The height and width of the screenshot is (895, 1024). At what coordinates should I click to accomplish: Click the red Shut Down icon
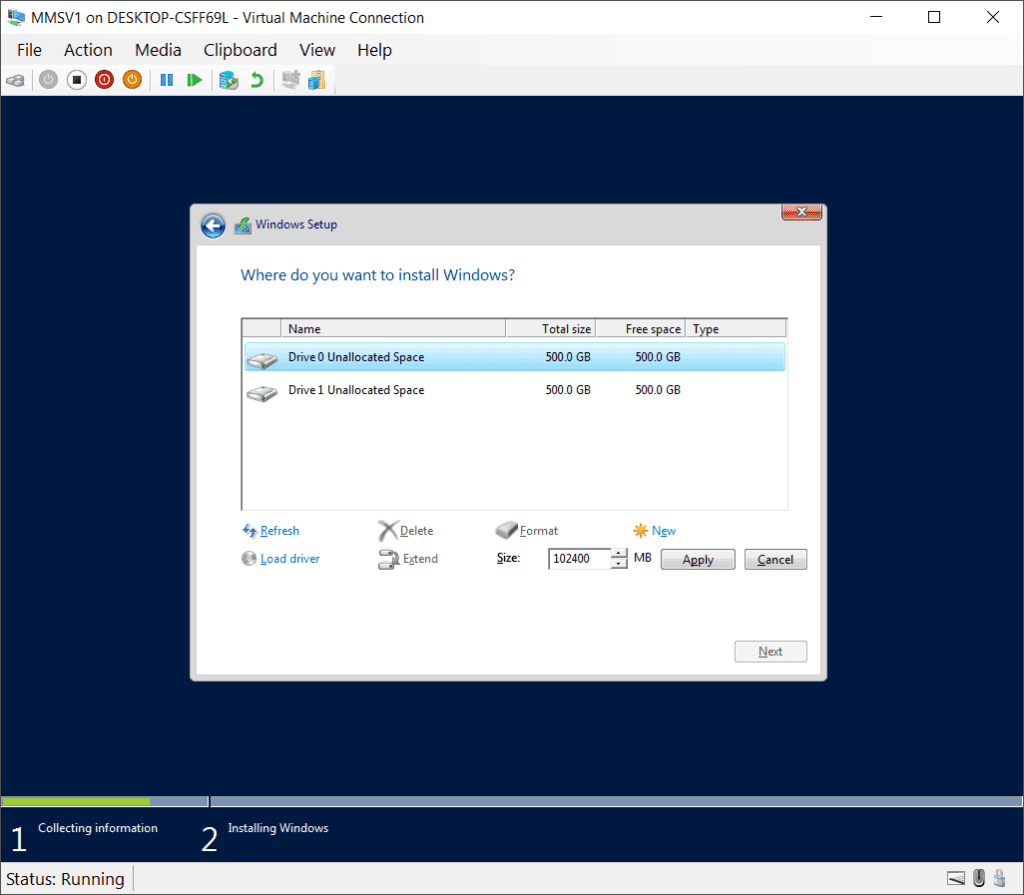[x=104, y=80]
